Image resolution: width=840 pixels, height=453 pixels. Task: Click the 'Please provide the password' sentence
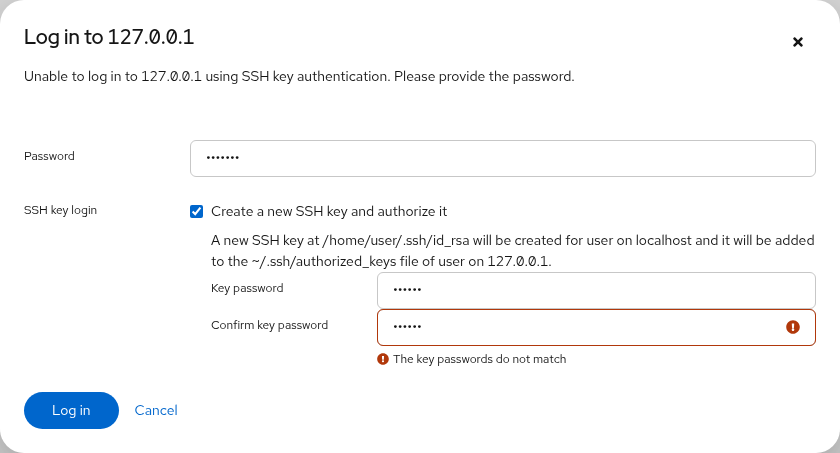click(484, 77)
